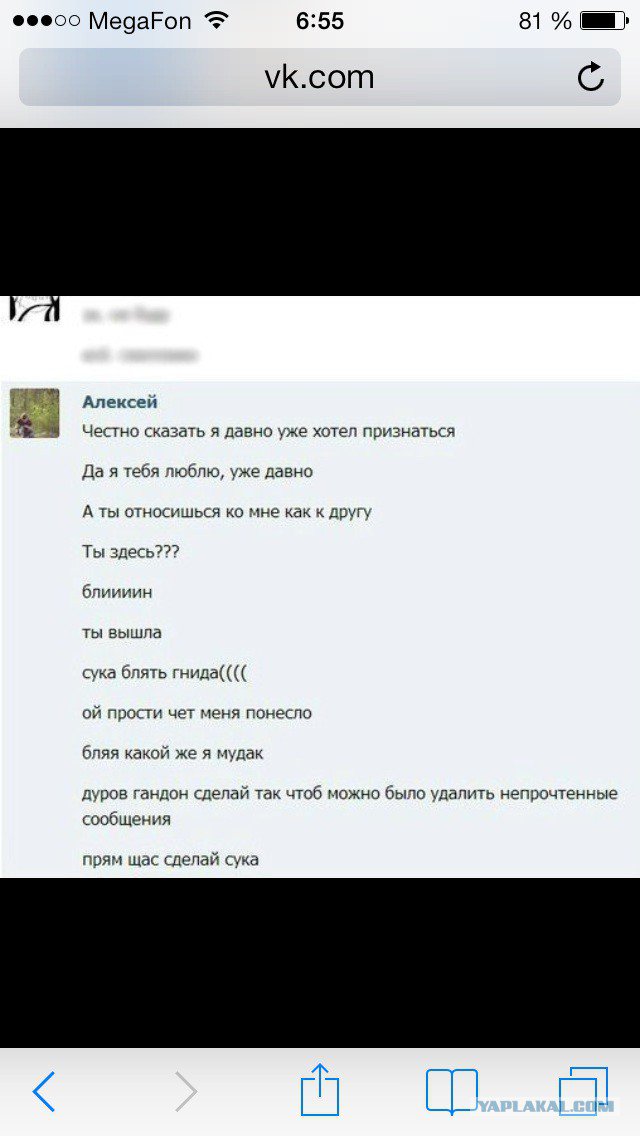This screenshot has width=640, height=1136.
Task: Tap the battery indicator icon
Action: point(604,21)
